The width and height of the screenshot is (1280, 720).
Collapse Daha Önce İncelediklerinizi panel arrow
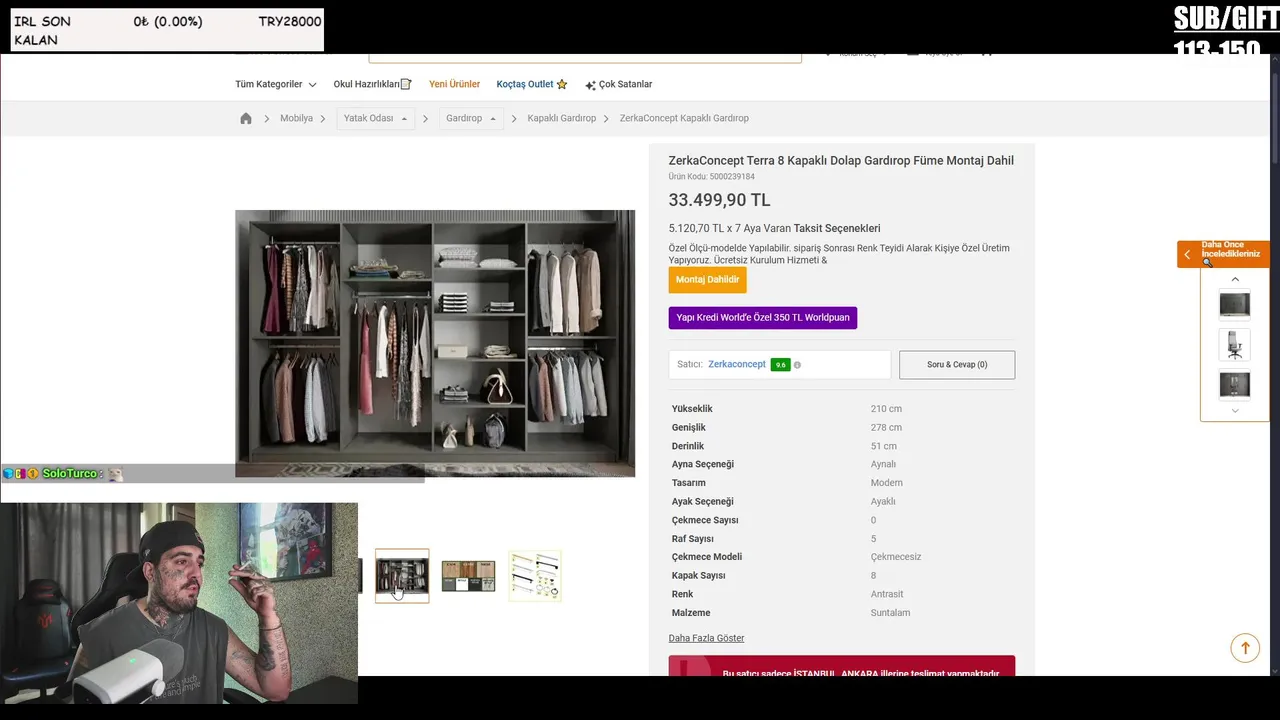(x=1187, y=254)
